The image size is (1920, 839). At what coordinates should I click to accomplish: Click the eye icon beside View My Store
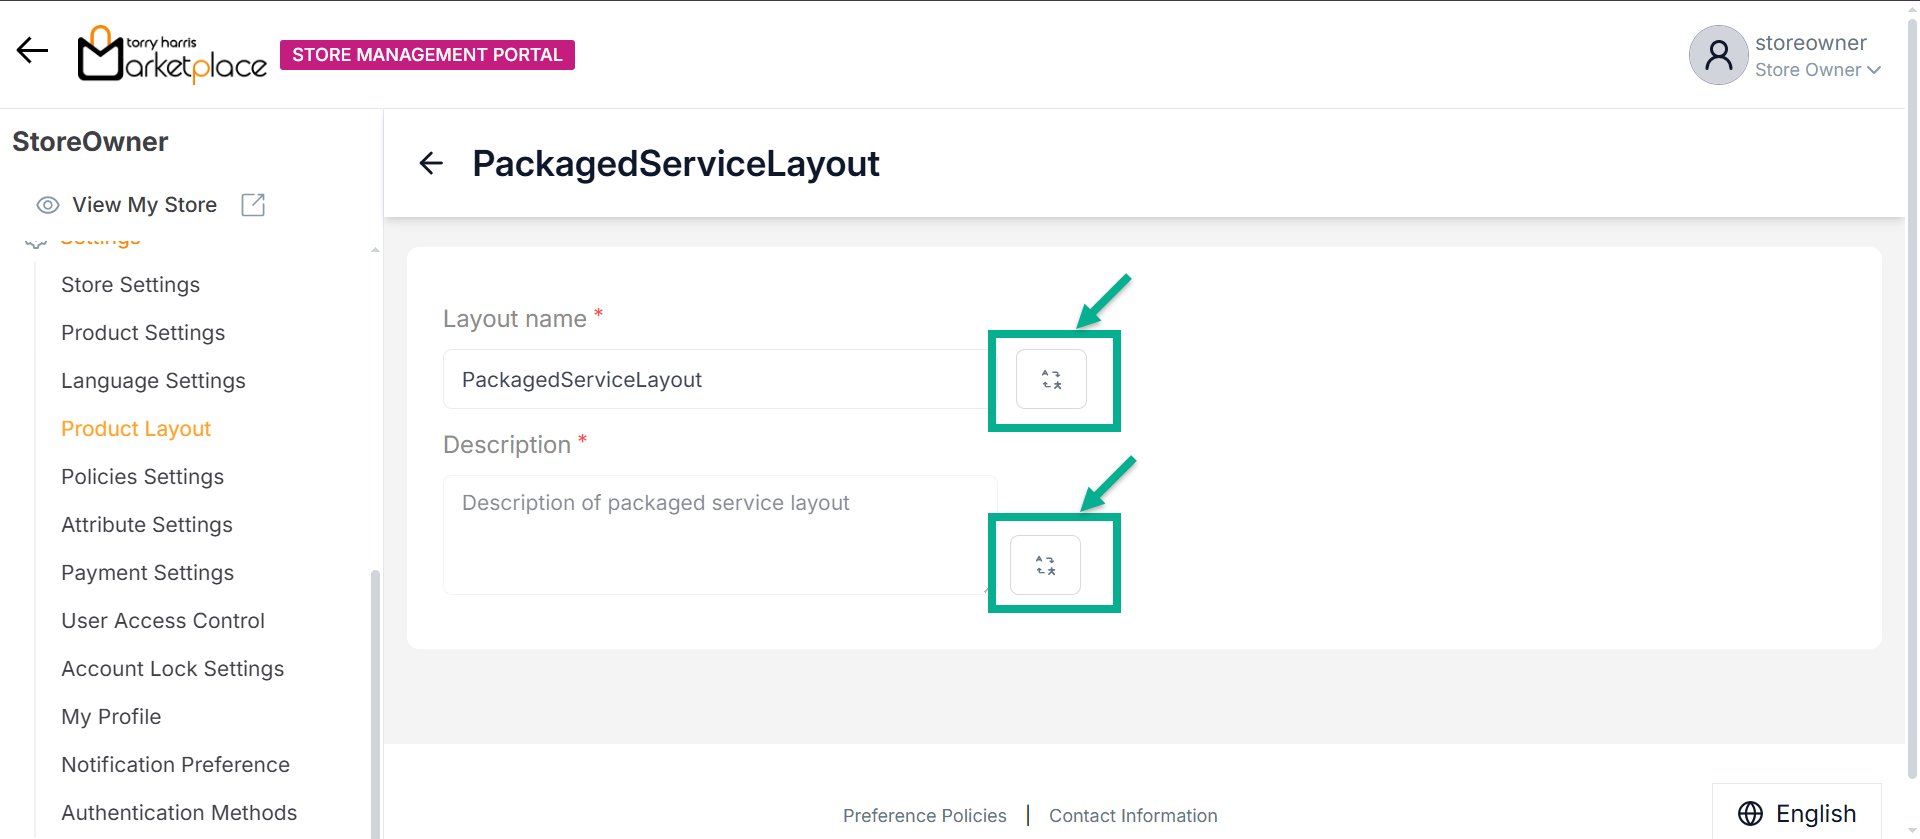pos(47,205)
